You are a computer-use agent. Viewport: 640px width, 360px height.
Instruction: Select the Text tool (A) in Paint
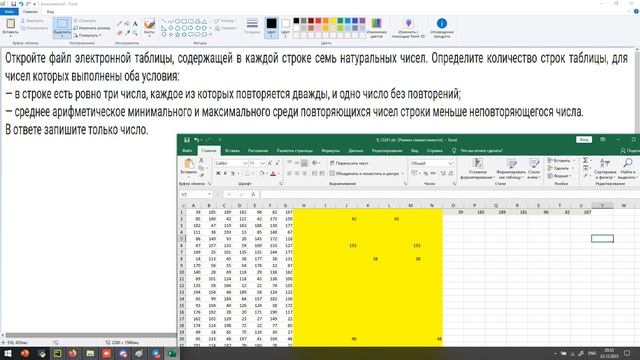pyautogui.click(x=135, y=24)
